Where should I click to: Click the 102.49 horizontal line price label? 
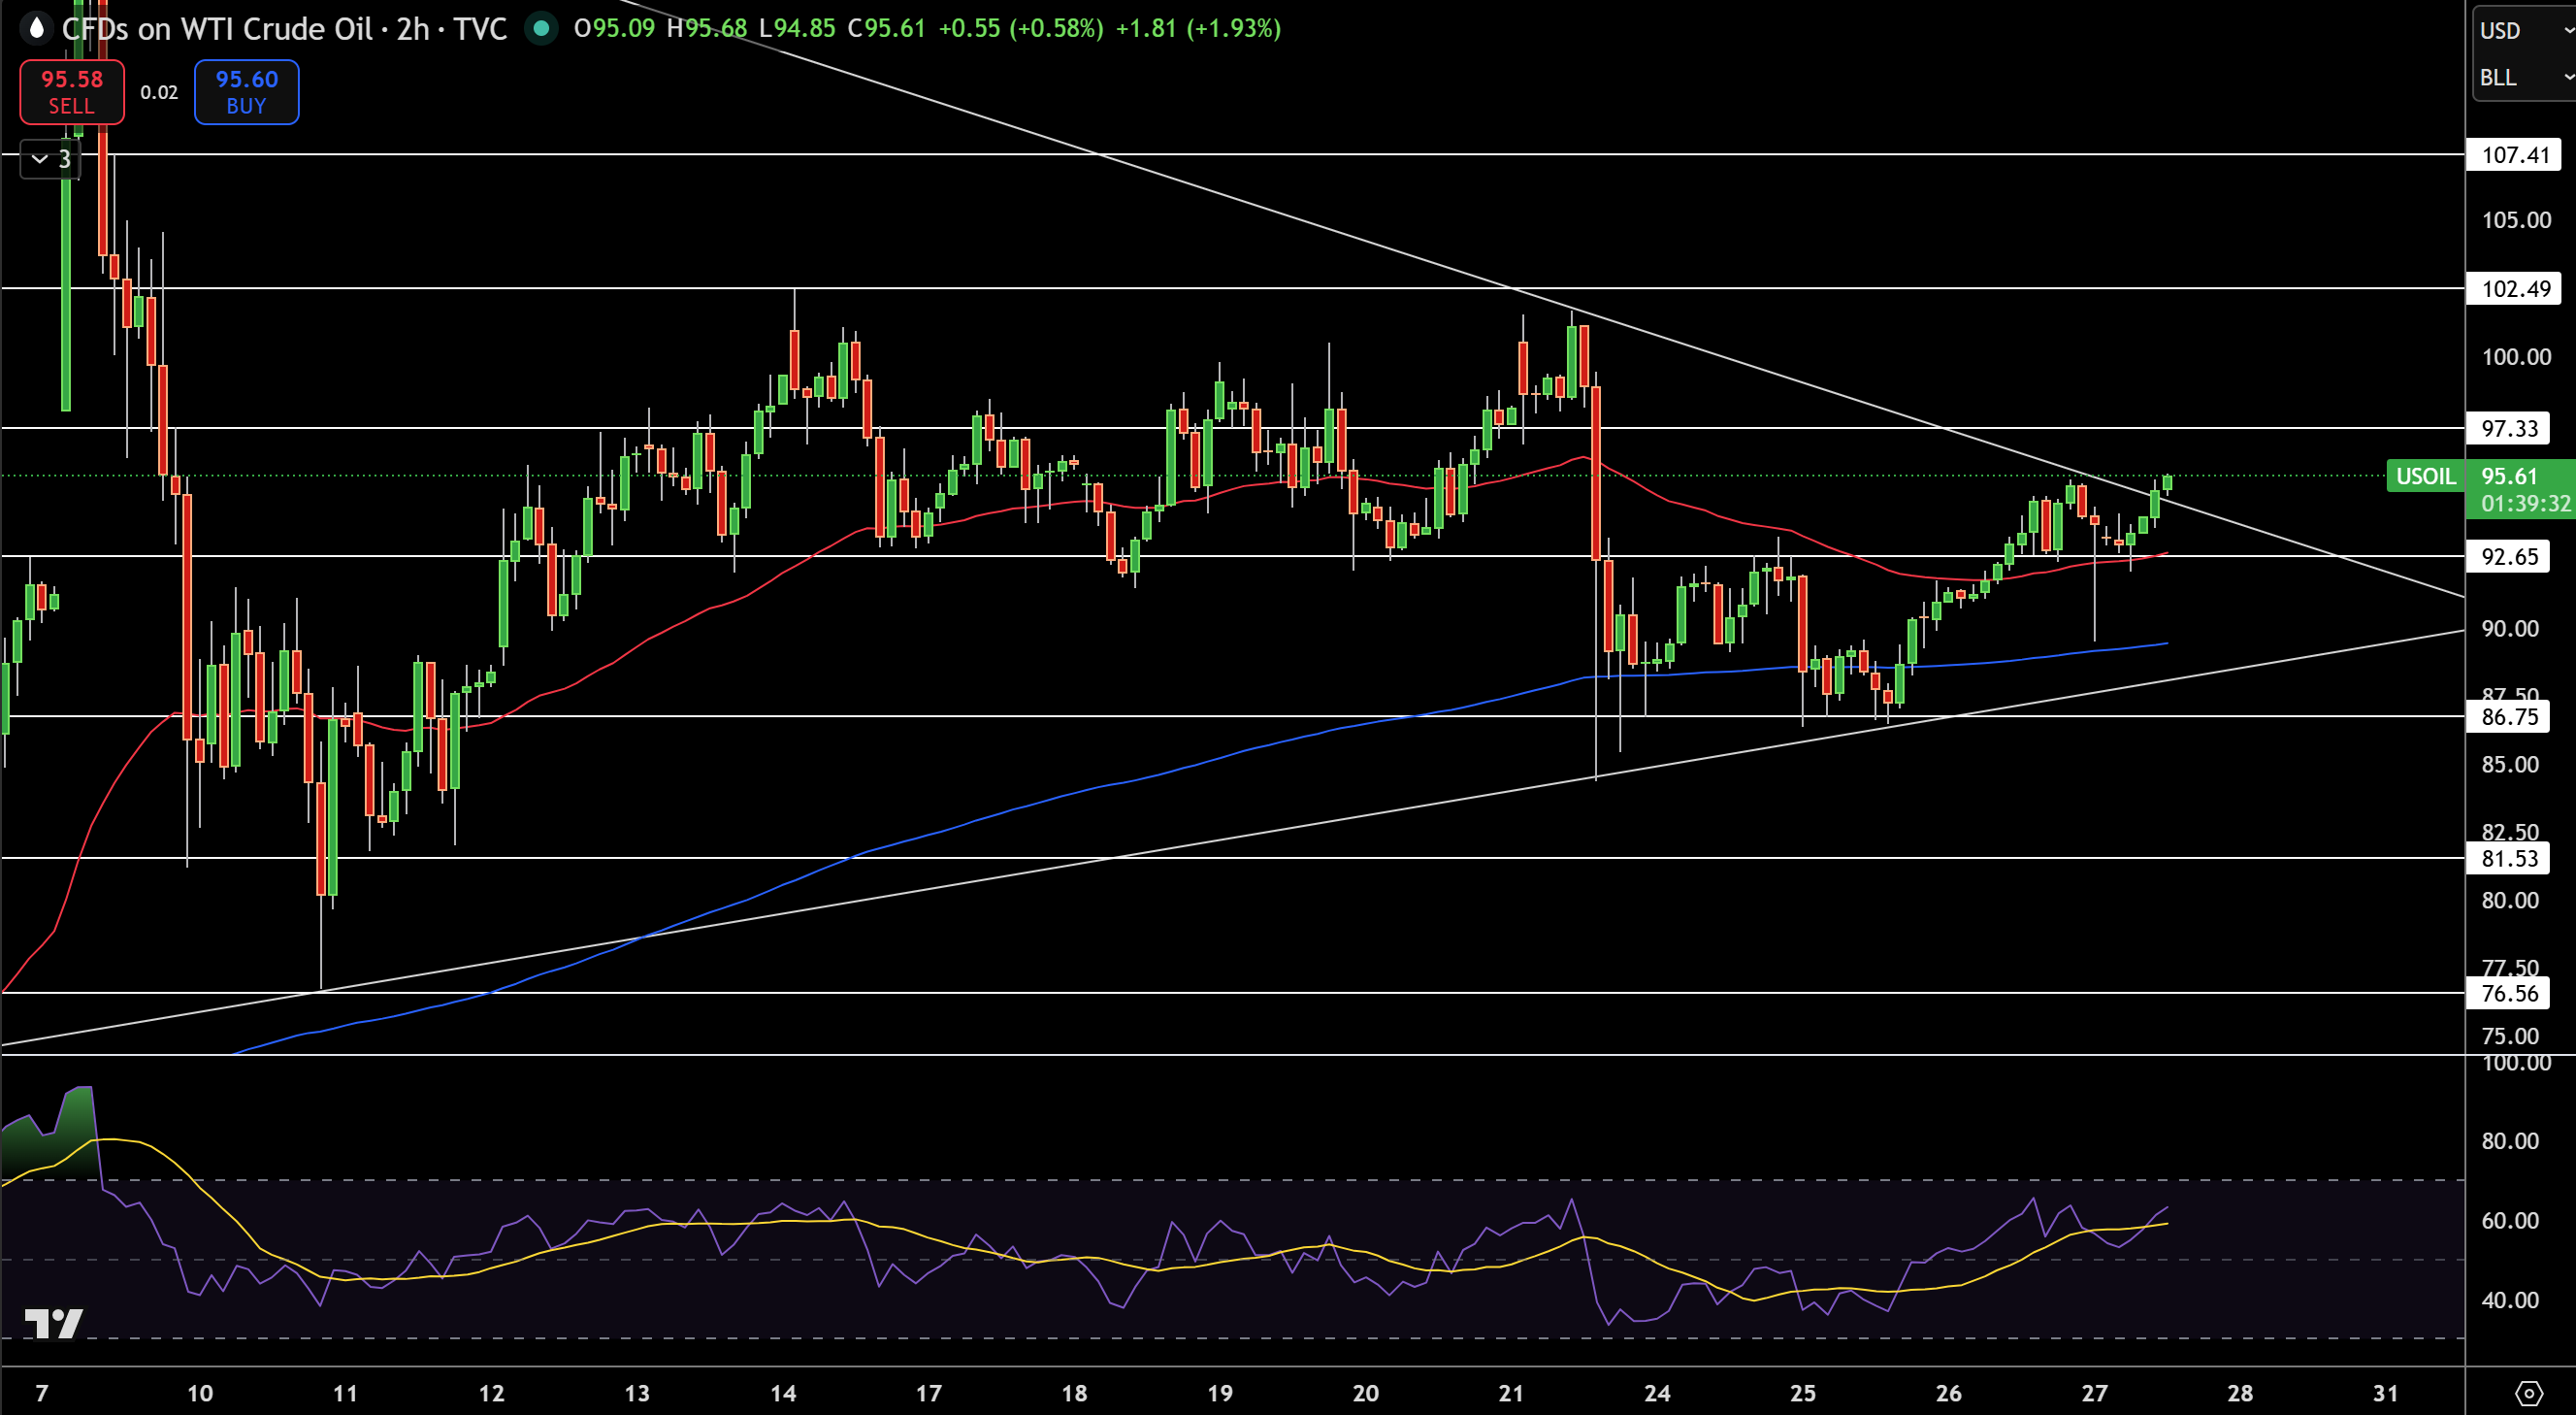click(x=2514, y=289)
